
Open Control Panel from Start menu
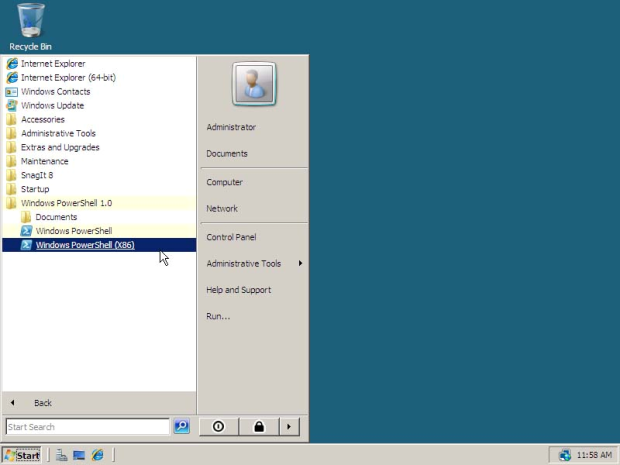point(231,237)
